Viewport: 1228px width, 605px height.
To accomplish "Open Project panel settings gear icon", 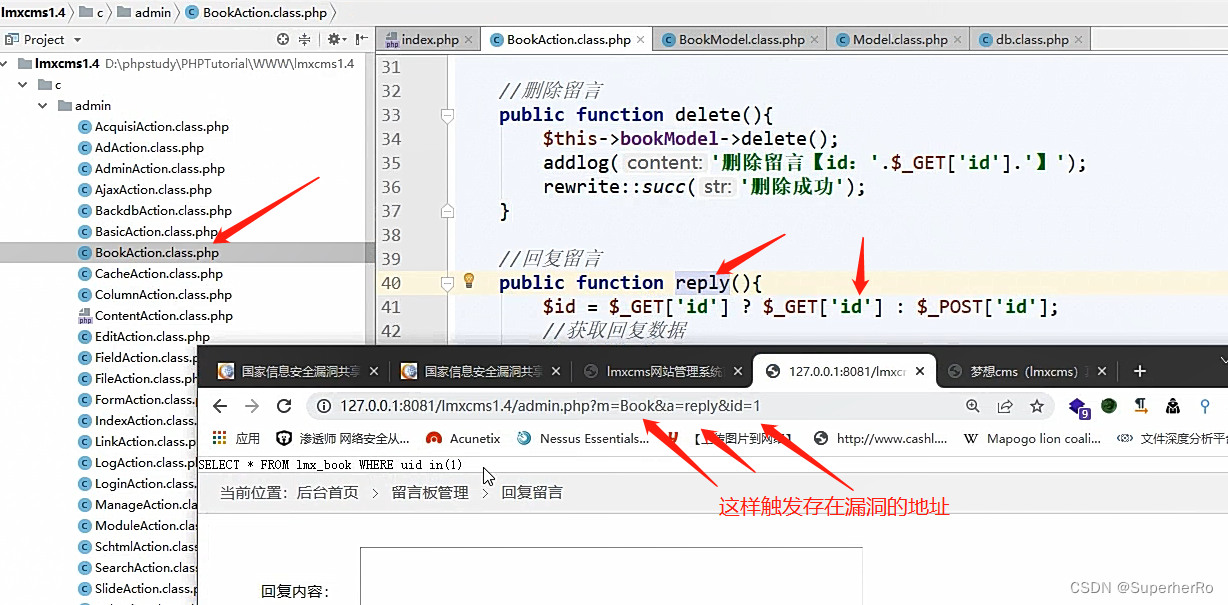I will [333, 38].
